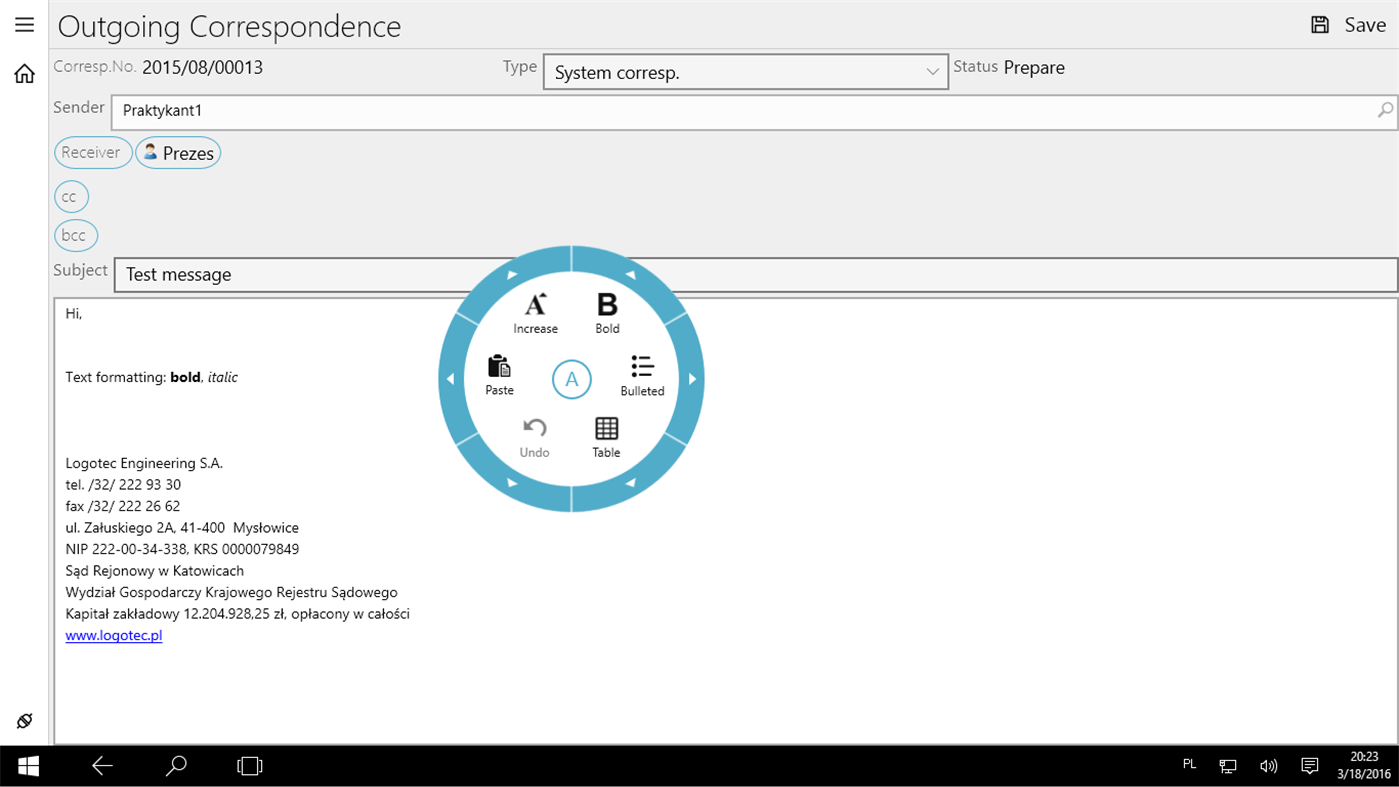The height and width of the screenshot is (787, 1399).
Task: Click the line 'tel. /32/ 222 93 30'
Action: (x=123, y=485)
